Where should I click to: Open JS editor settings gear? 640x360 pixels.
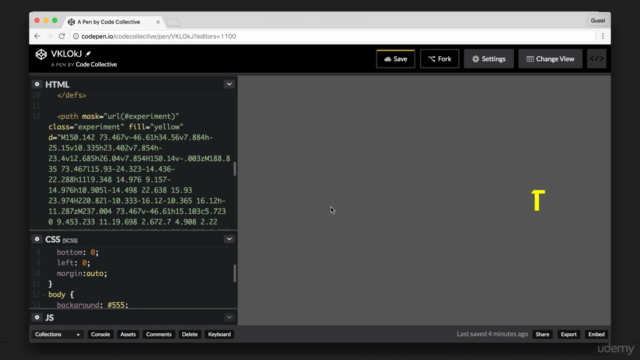coord(37,317)
